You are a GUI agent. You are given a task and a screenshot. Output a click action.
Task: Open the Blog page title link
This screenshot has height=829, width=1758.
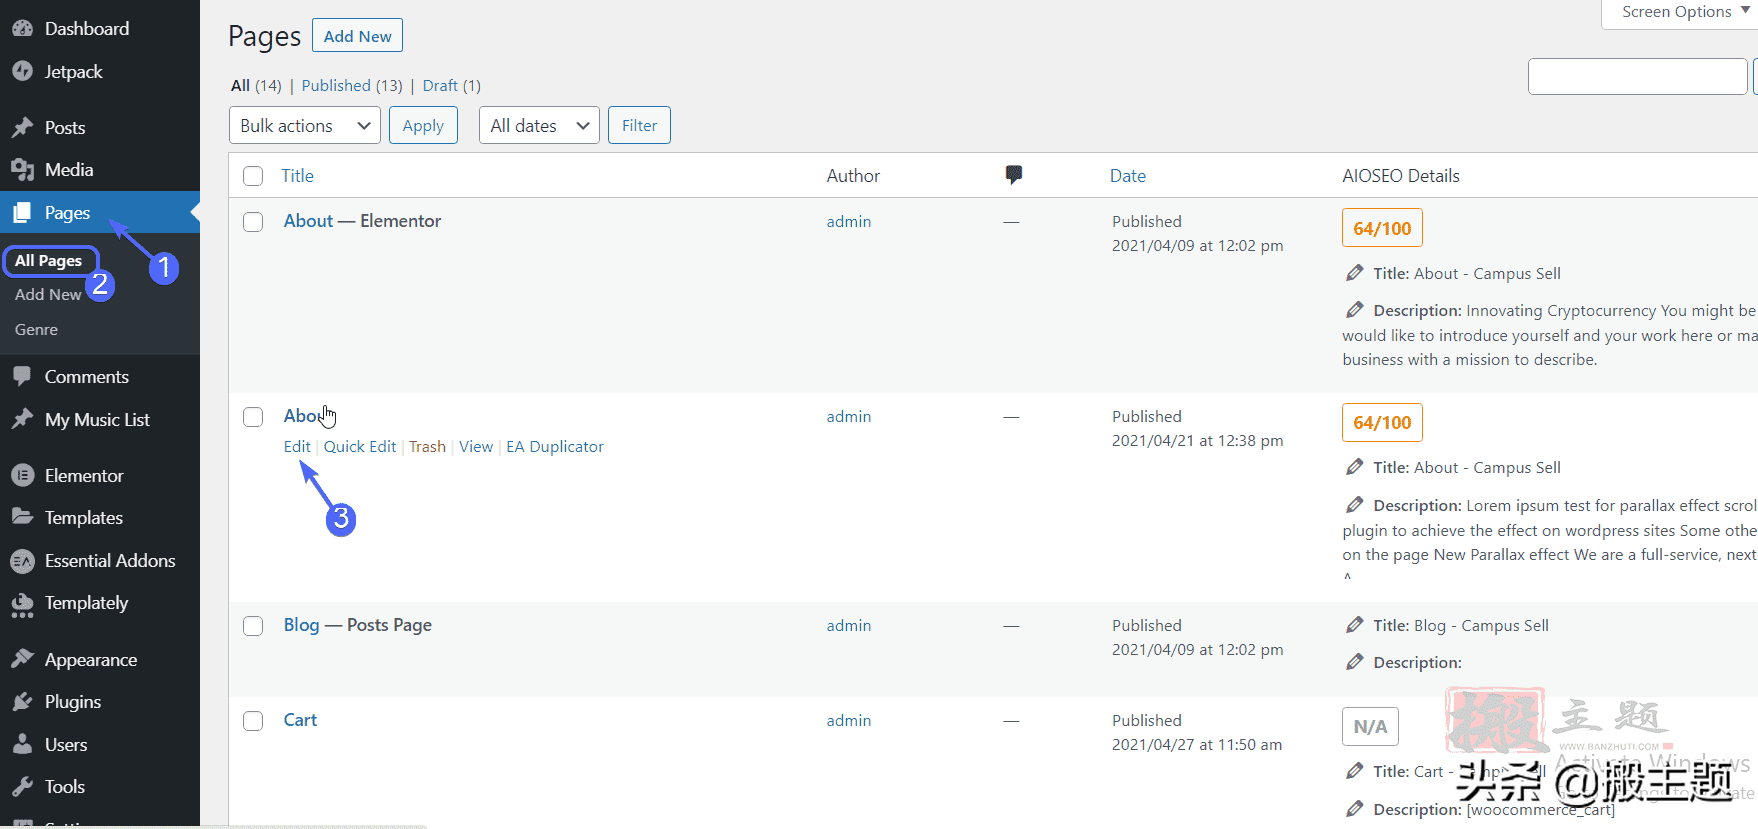pos(301,624)
